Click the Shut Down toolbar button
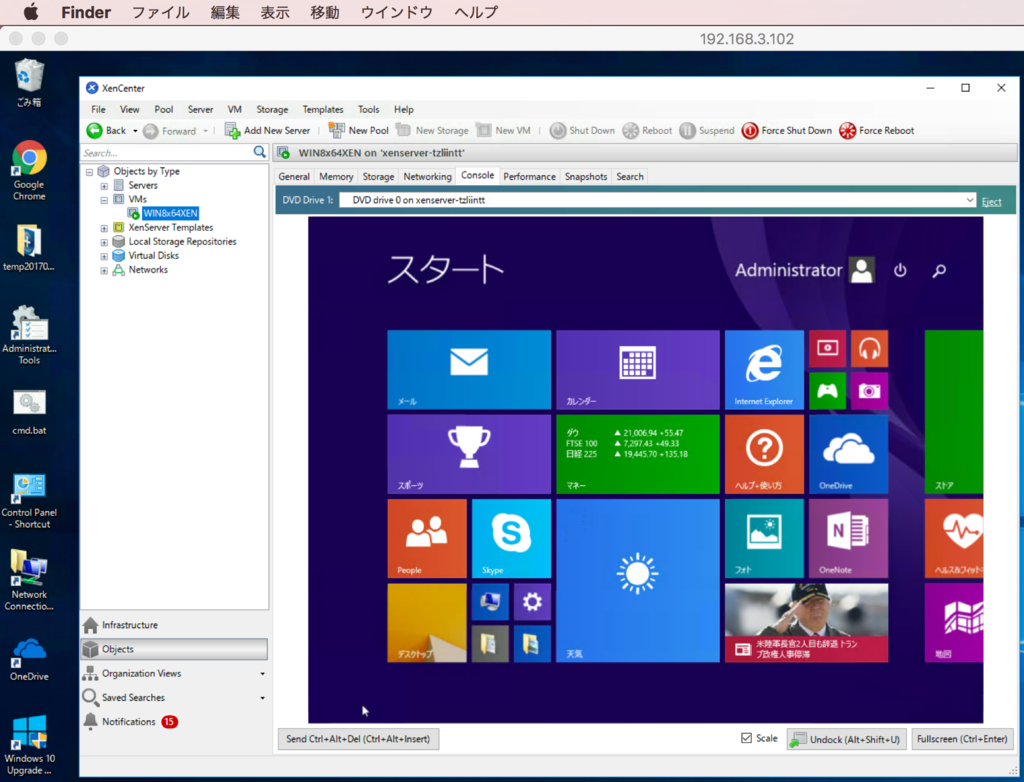Image resolution: width=1024 pixels, height=782 pixels. pos(583,131)
